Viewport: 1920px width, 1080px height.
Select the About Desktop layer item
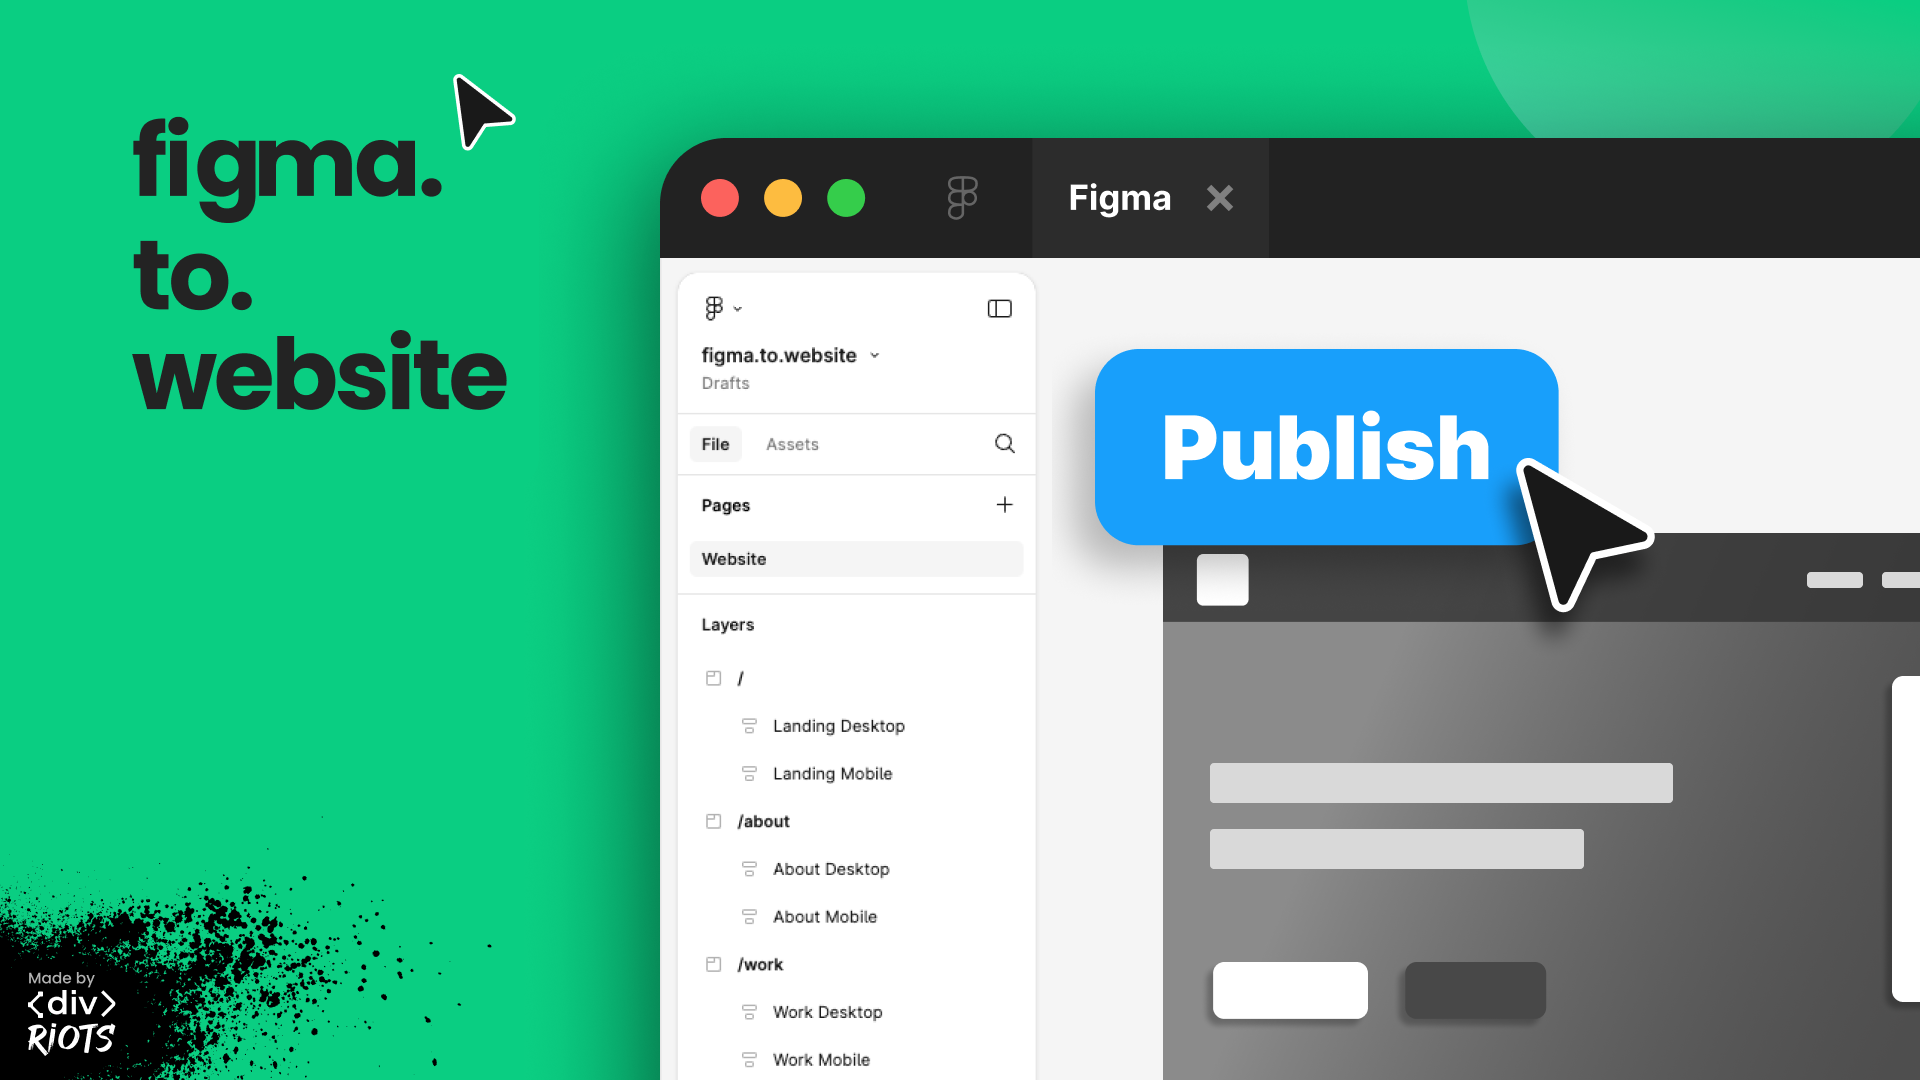(x=832, y=868)
